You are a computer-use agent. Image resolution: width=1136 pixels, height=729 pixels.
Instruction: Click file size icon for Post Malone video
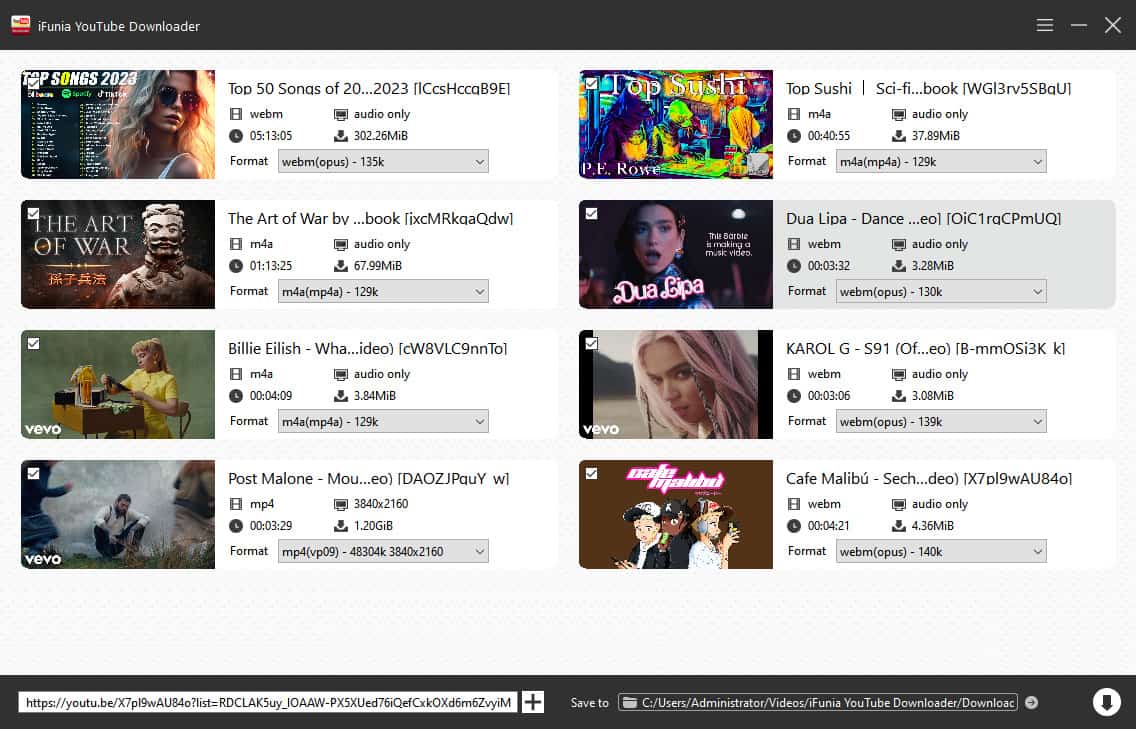coord(341,526)
